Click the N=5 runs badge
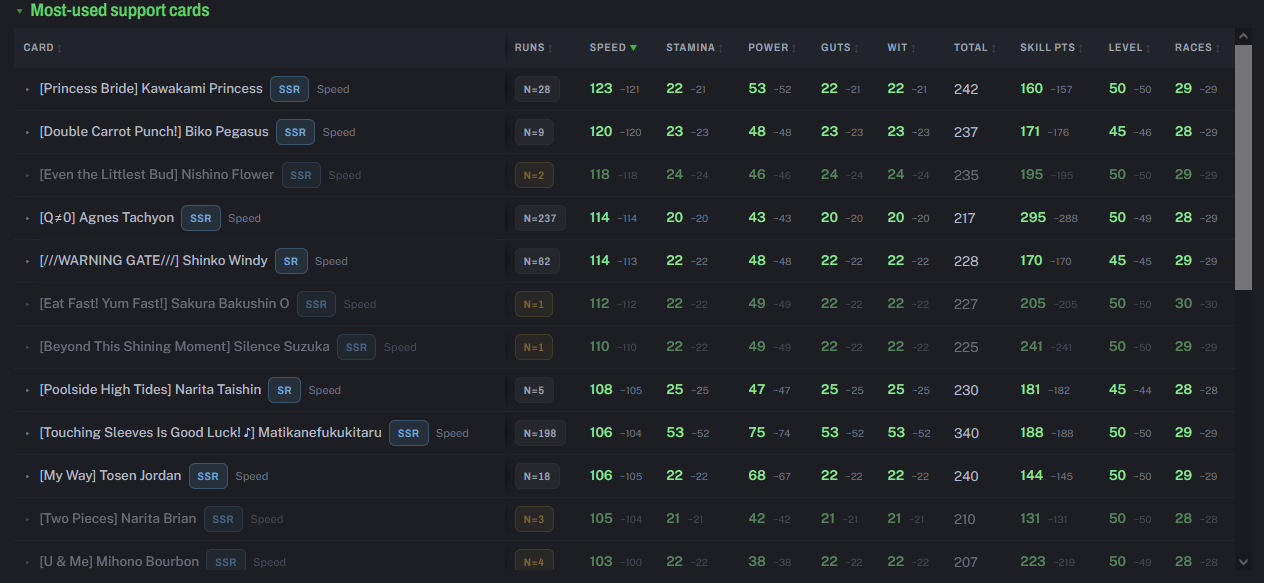1264x583 pixels. [534, 390]
